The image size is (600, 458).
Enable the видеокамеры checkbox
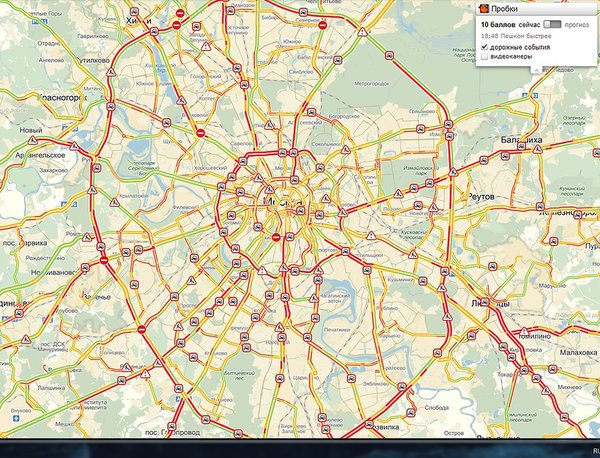(485, 57)
